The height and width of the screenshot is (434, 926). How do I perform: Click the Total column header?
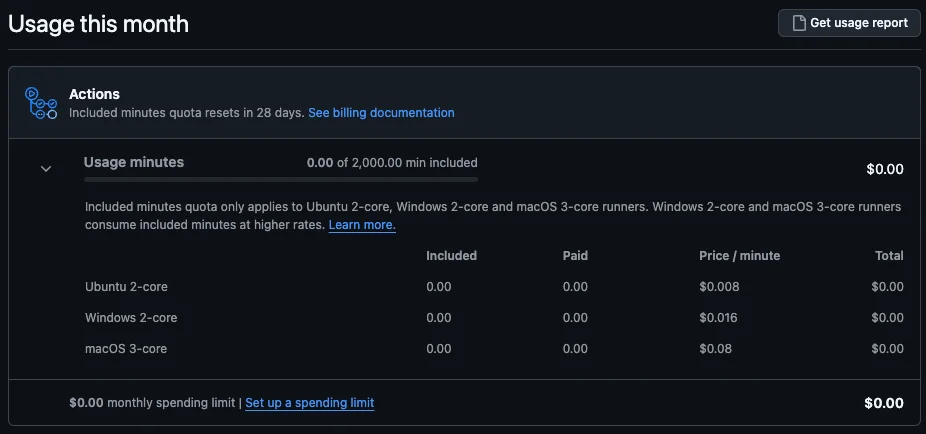889,256
